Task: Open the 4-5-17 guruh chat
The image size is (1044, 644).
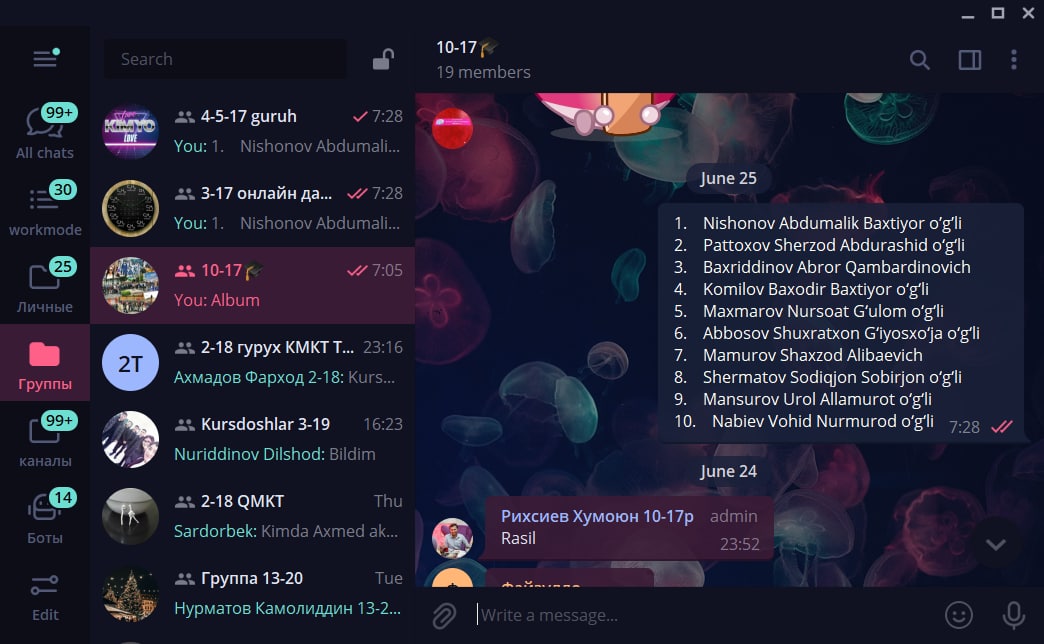Action: (252, 131)
